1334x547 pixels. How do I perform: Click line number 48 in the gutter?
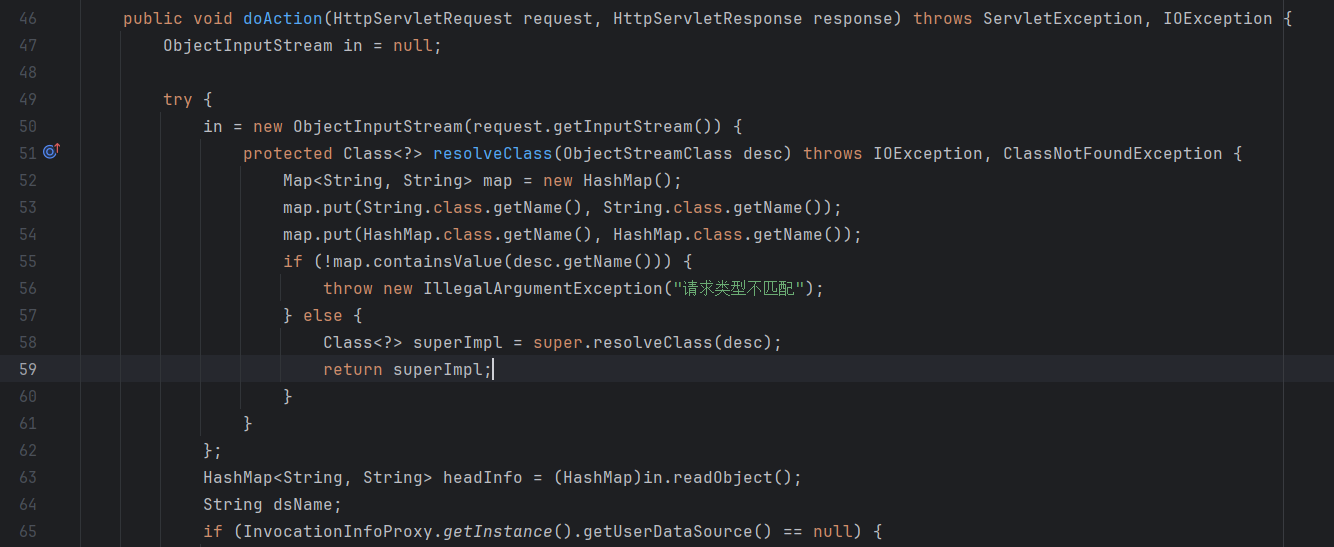coord(28,73)
